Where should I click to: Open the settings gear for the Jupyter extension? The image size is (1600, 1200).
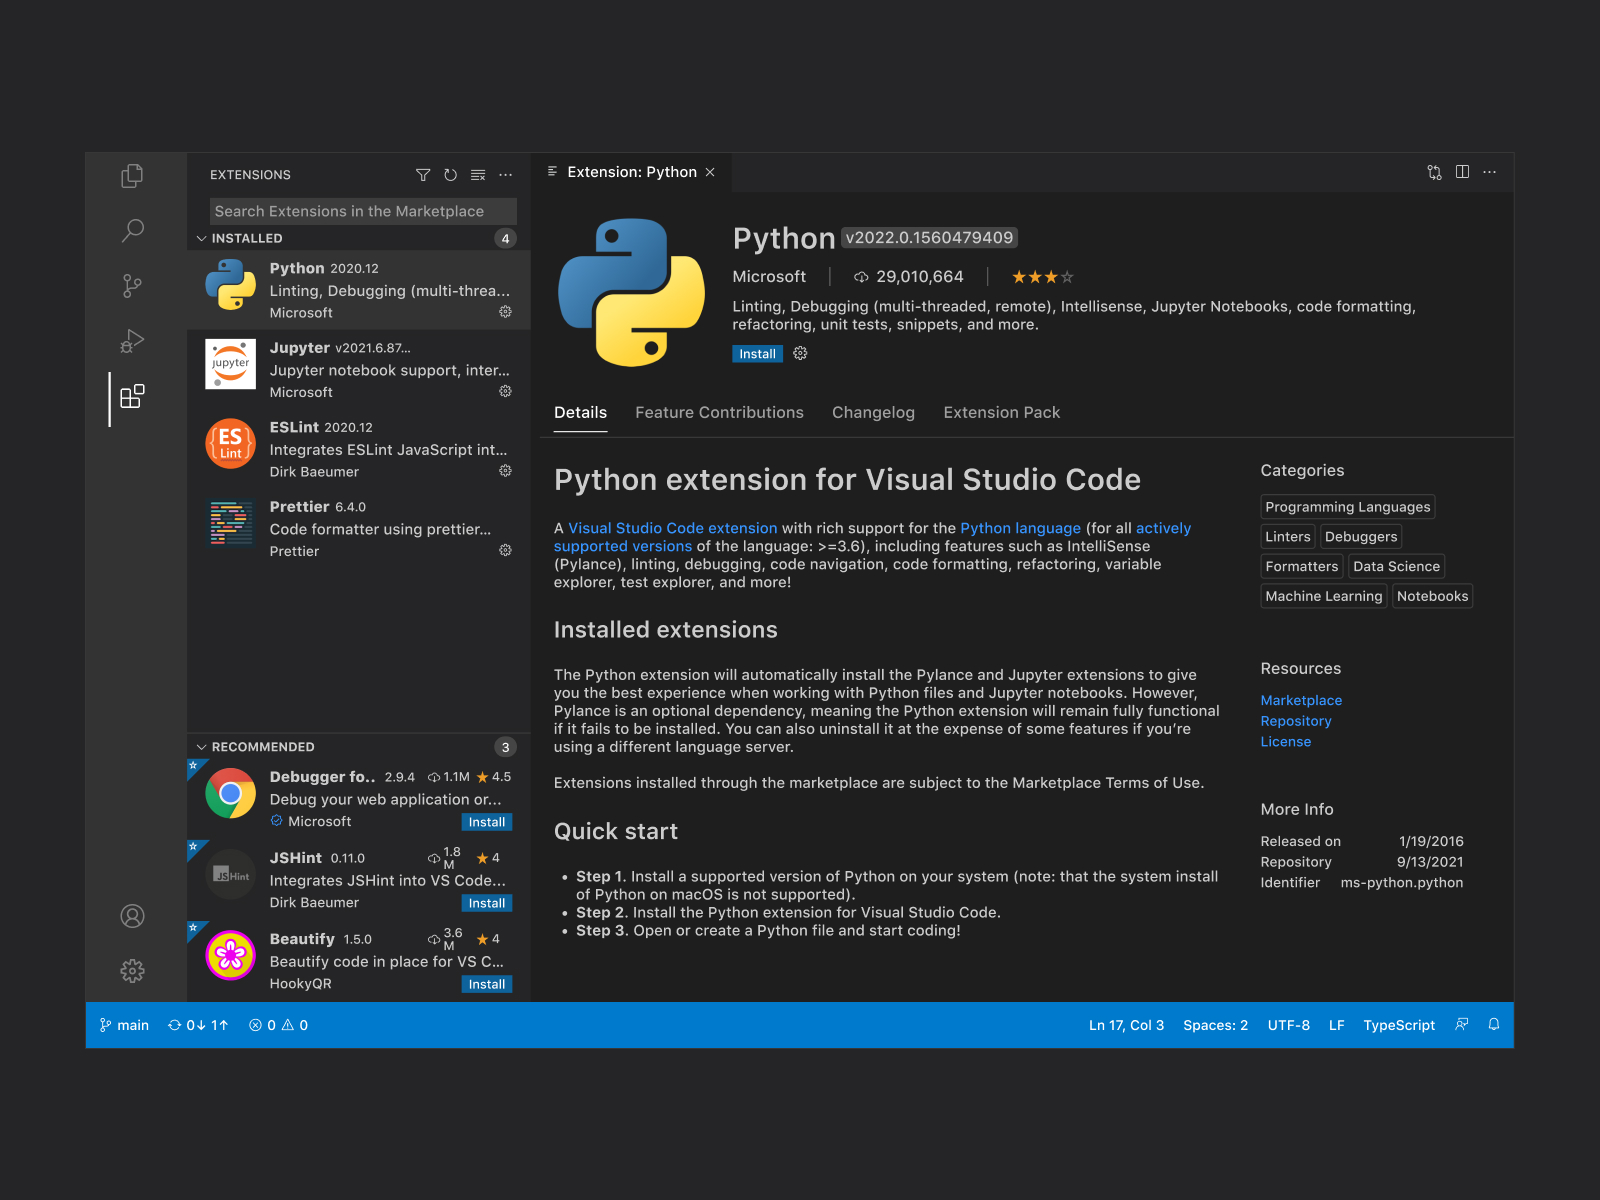505,391
